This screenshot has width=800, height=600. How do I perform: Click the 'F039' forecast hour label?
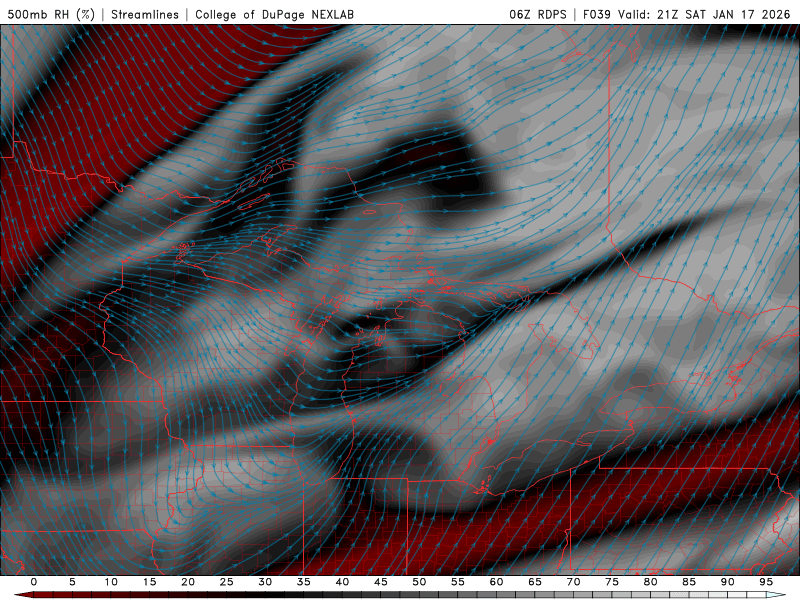[x=597, y=14]
